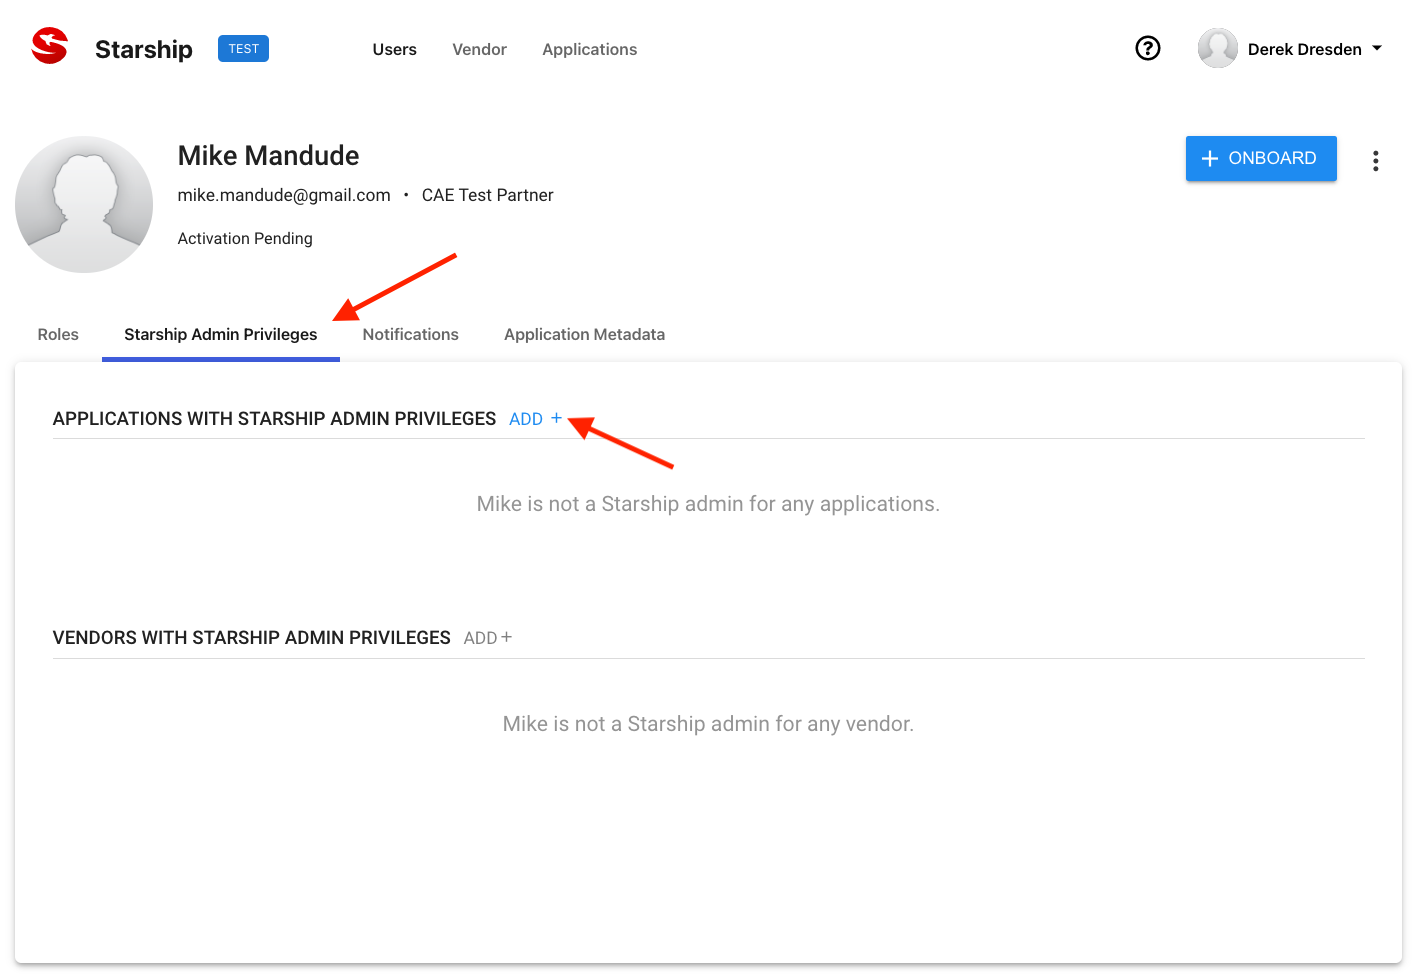Image resolution: width=1418 pixels, height=980 pixels.
Task: Click ADD next to Applications admin privileges
Action: [535, 419]
